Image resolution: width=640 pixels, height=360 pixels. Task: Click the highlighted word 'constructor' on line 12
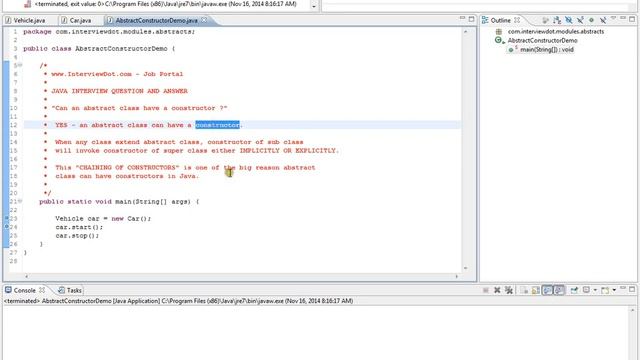[218, 125]
